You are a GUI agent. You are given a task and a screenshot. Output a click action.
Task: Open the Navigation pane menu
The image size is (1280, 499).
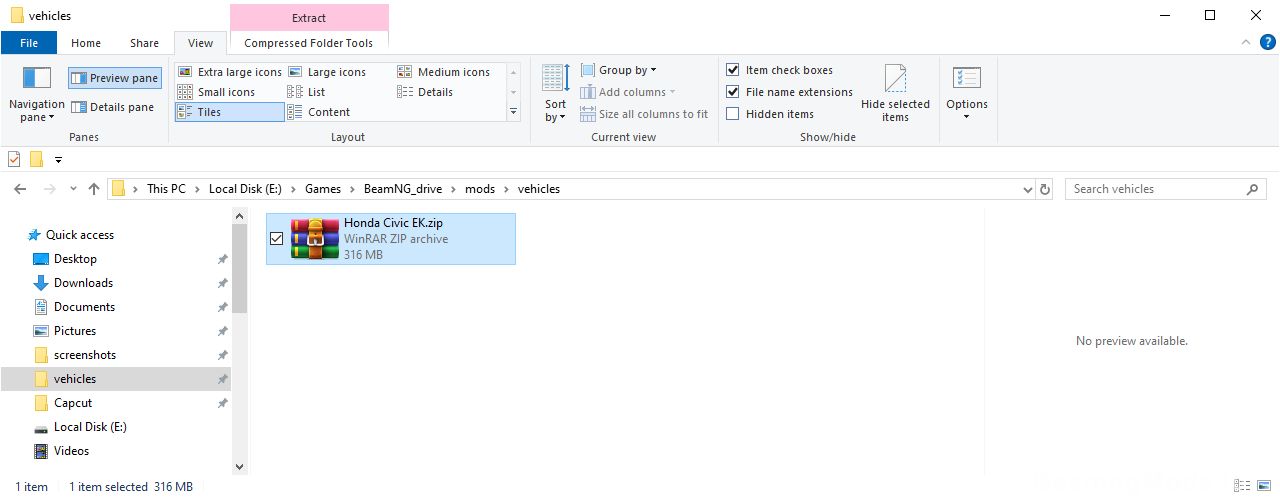(36, 95)
